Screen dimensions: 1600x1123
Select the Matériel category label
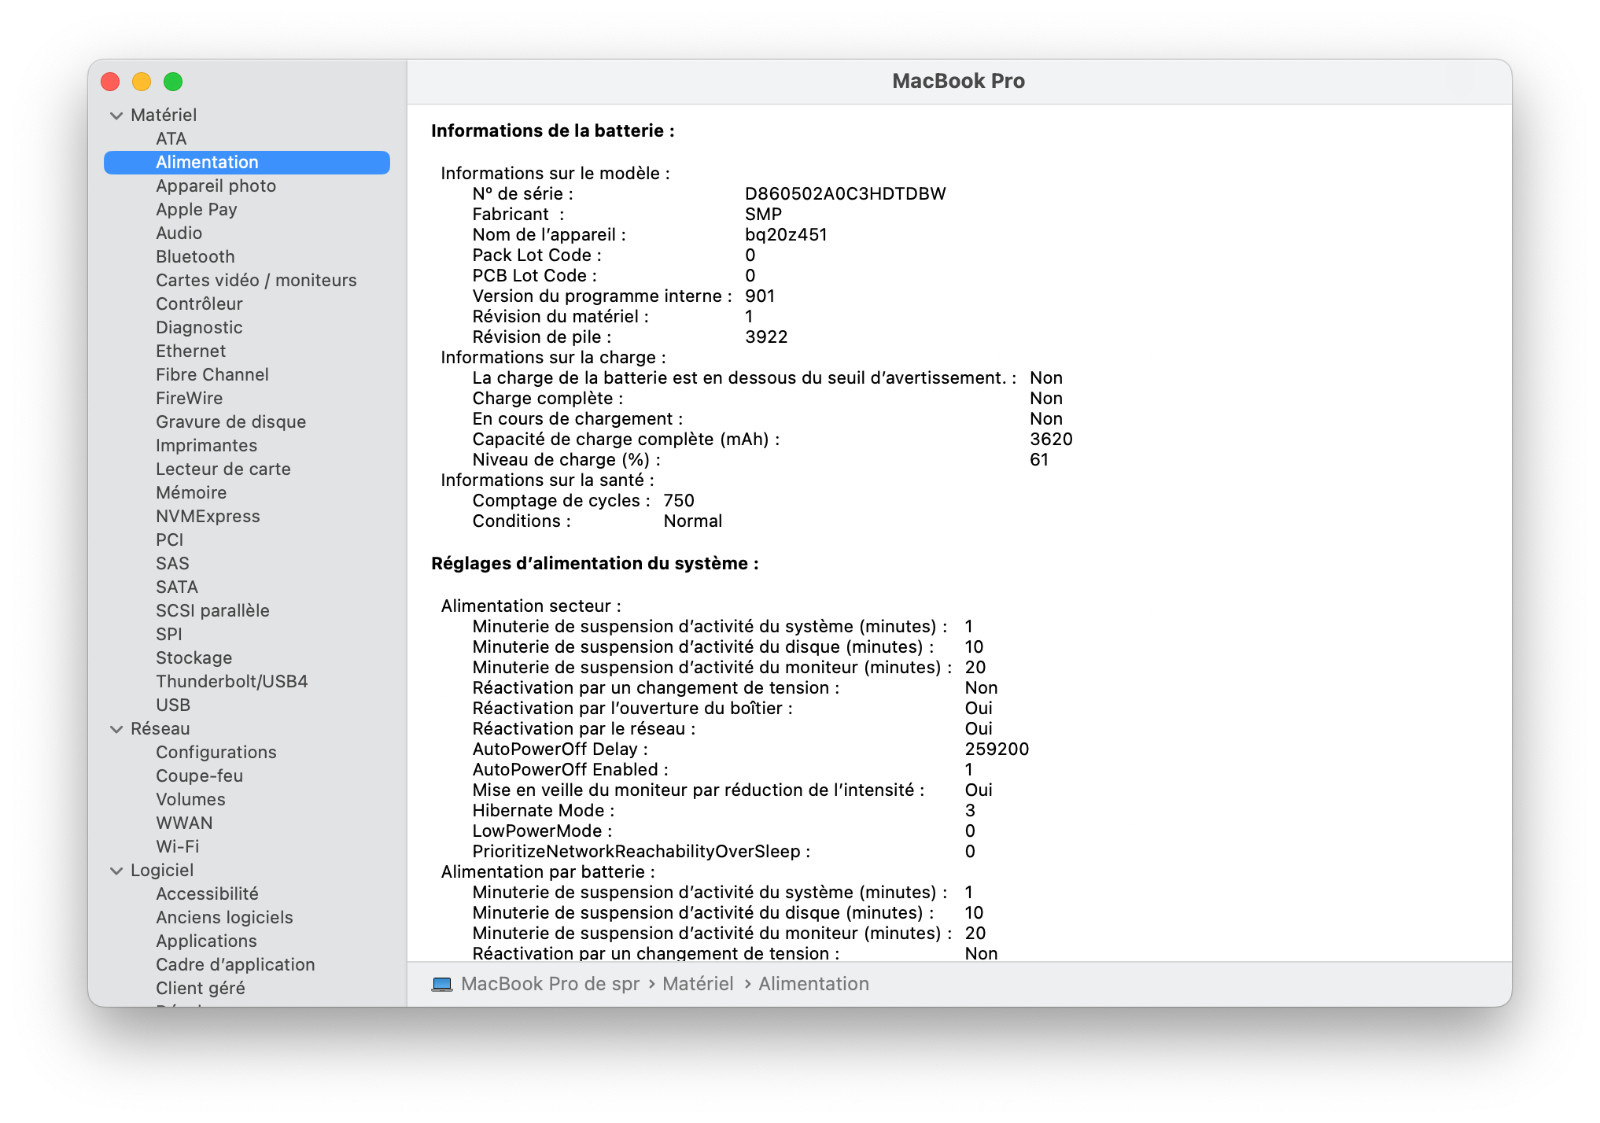tap(164, 115)
